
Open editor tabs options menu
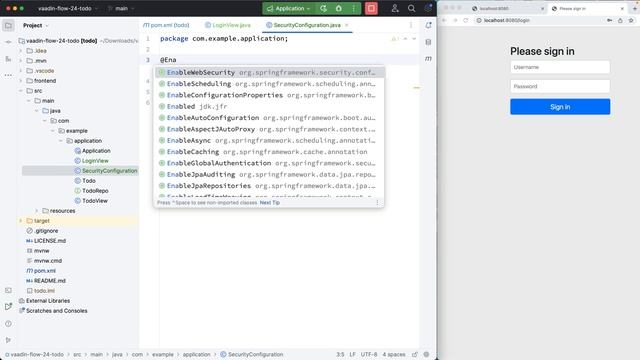(x=411, y=25)
